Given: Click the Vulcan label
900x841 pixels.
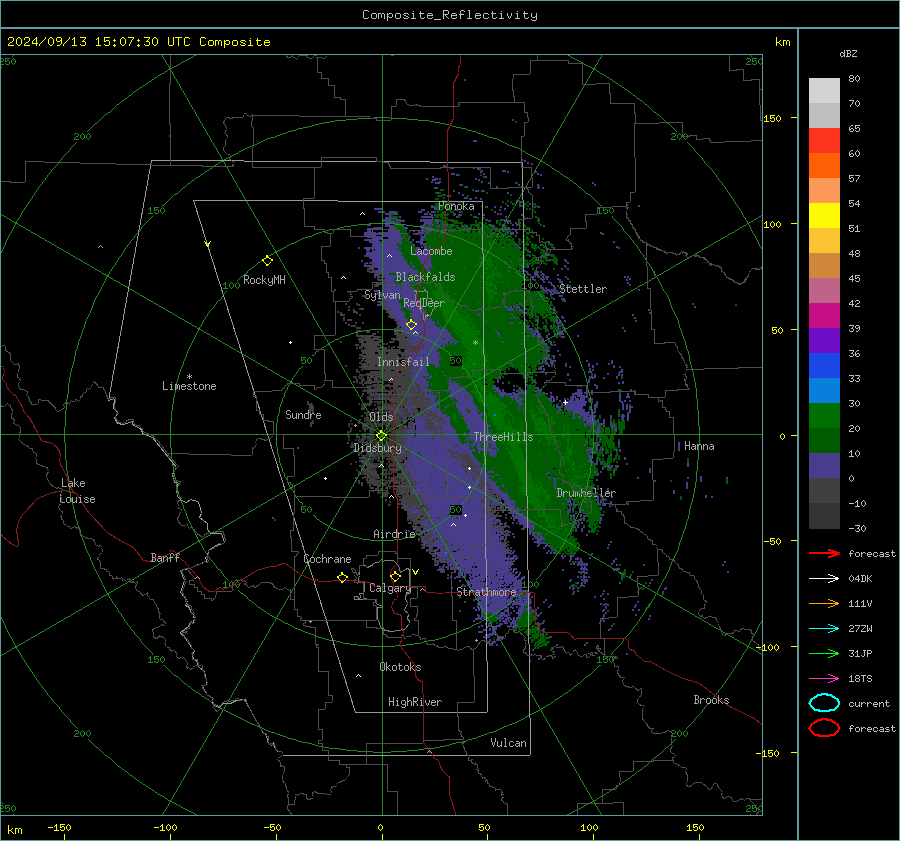Looking at the screenshot, I should point(508,743).
